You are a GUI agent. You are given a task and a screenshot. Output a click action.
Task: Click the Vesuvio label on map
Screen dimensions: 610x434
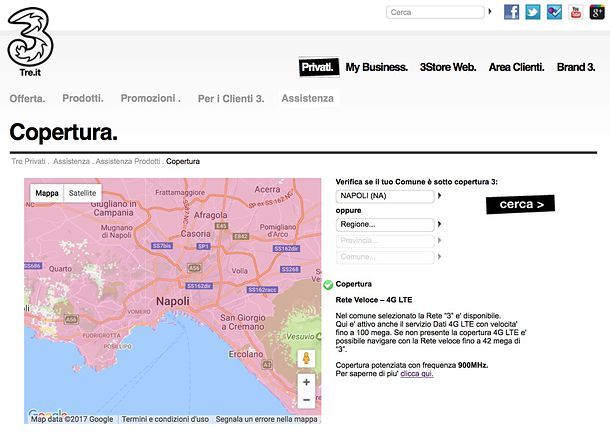coord(301,336)
